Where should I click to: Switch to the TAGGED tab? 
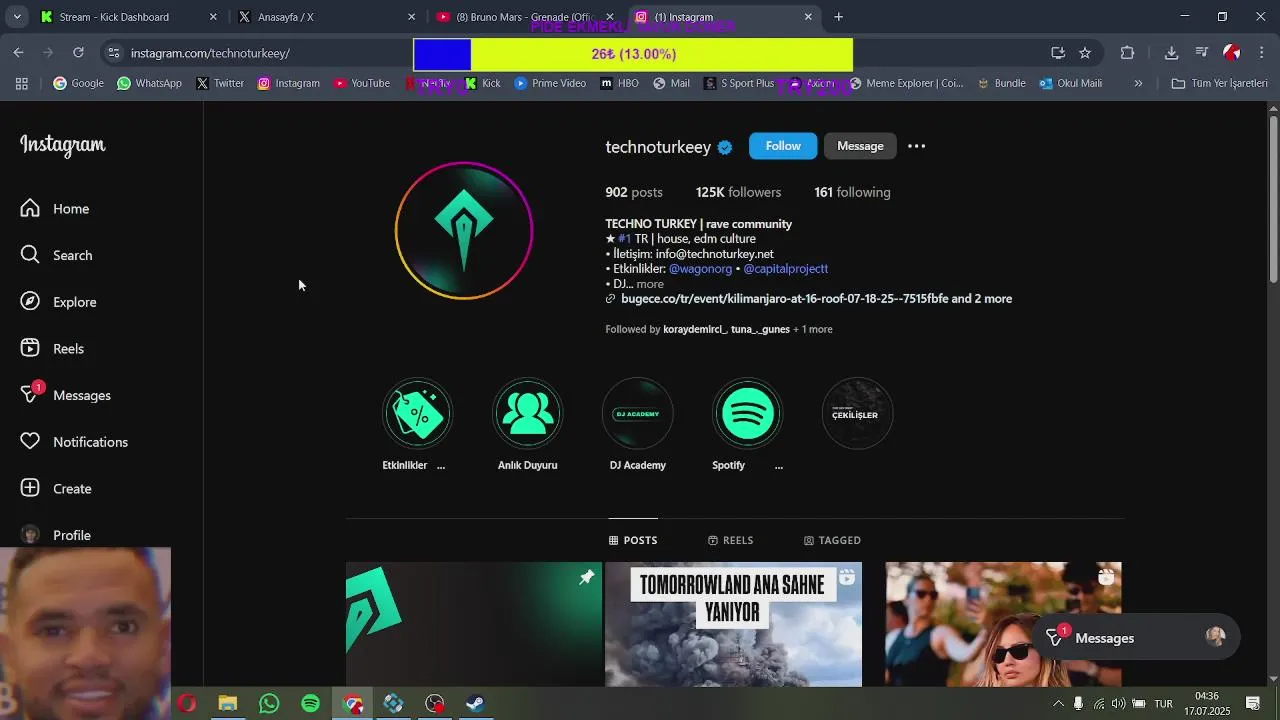832,540
